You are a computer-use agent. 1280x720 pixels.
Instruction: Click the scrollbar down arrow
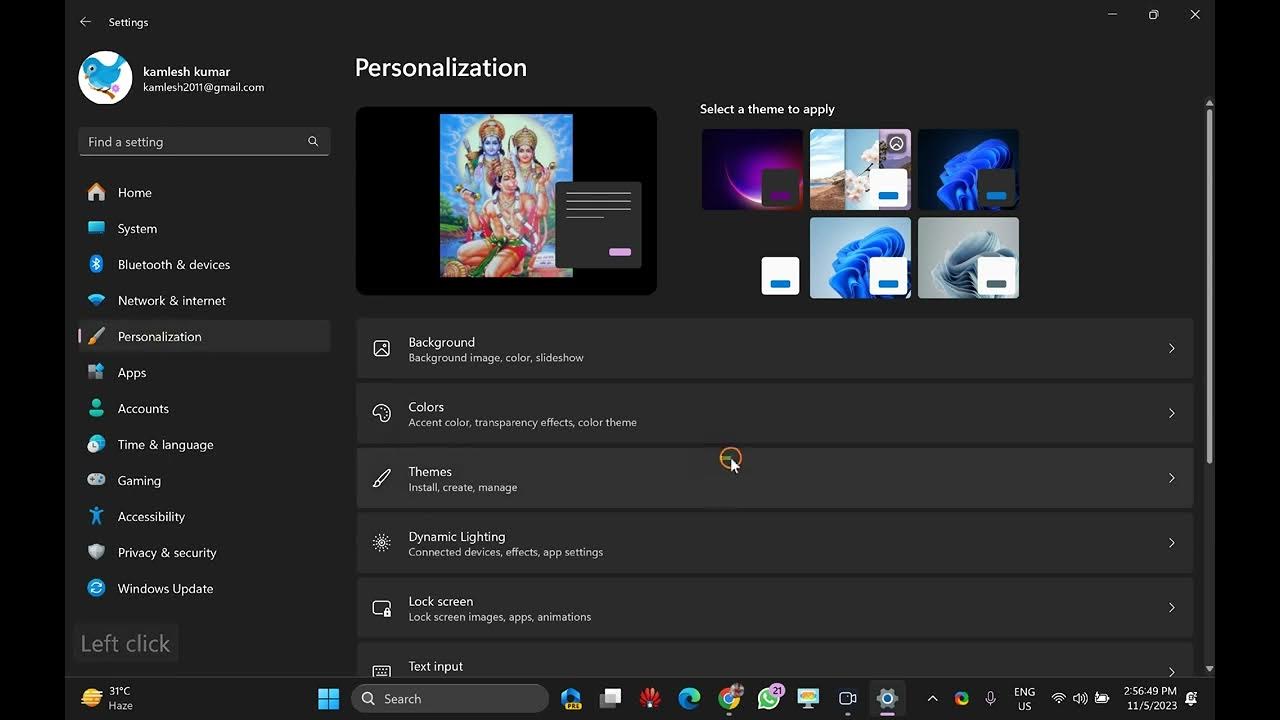point(1209,668)
